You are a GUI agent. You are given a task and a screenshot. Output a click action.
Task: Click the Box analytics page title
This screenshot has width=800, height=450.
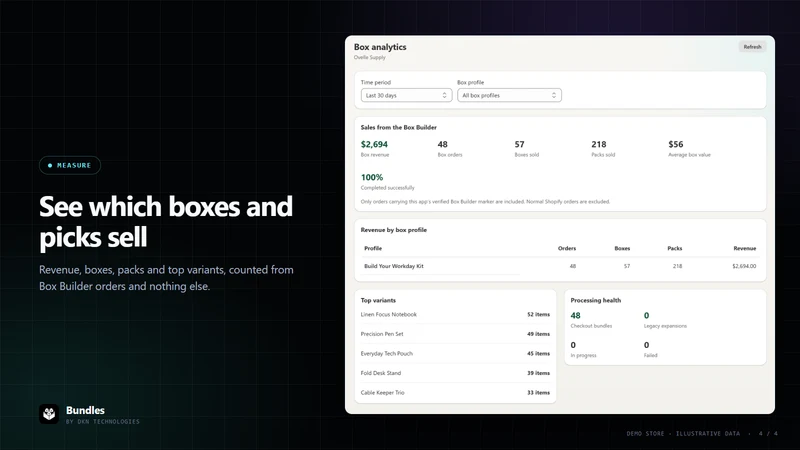tap(380, 47)
